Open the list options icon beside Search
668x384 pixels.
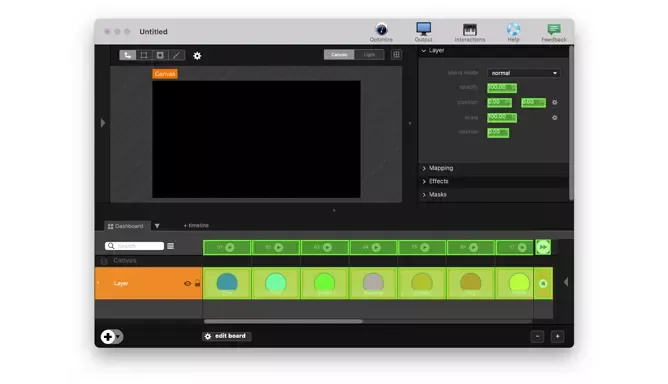coord(170,246)
